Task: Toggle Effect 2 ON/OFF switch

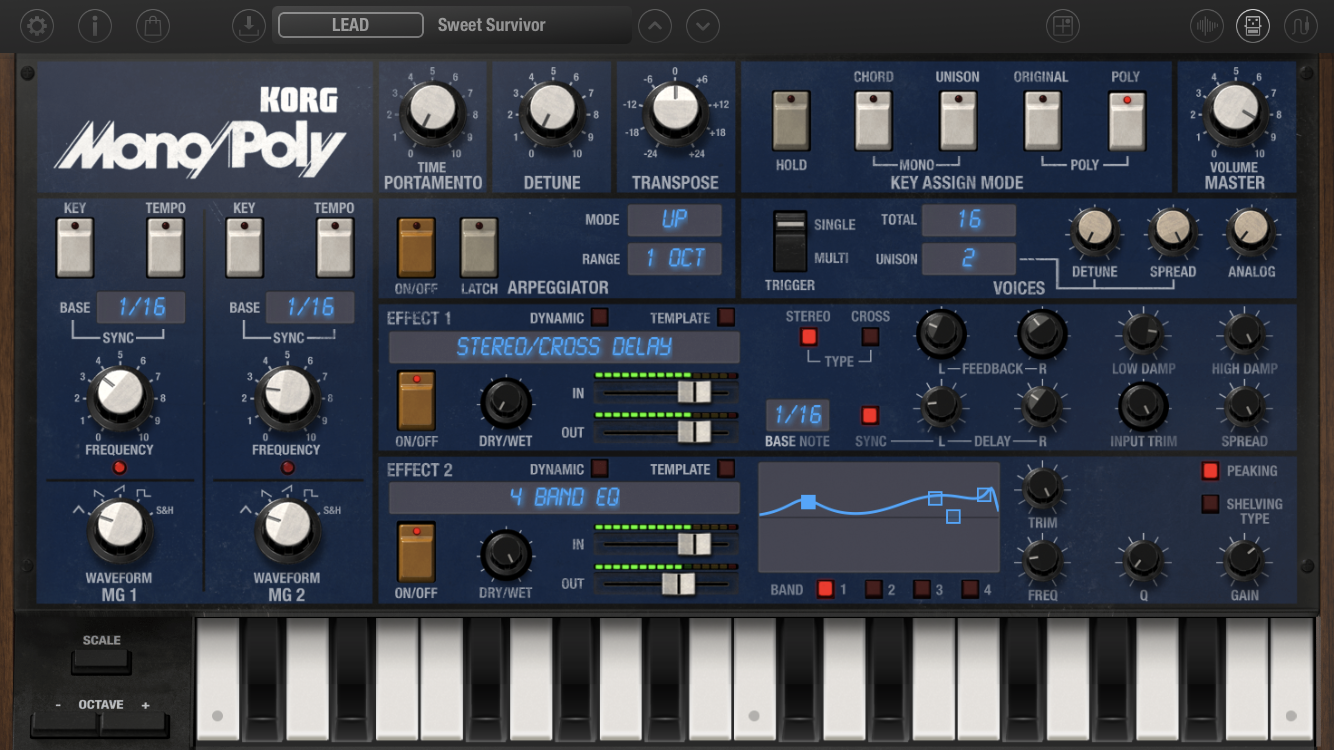Action: tap(416, 551)
